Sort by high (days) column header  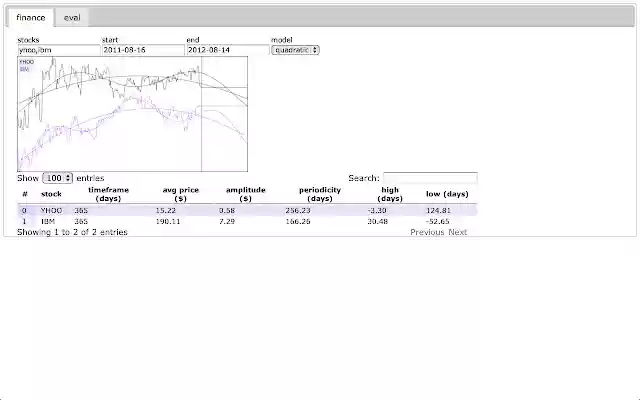click(x=390, y=194)
